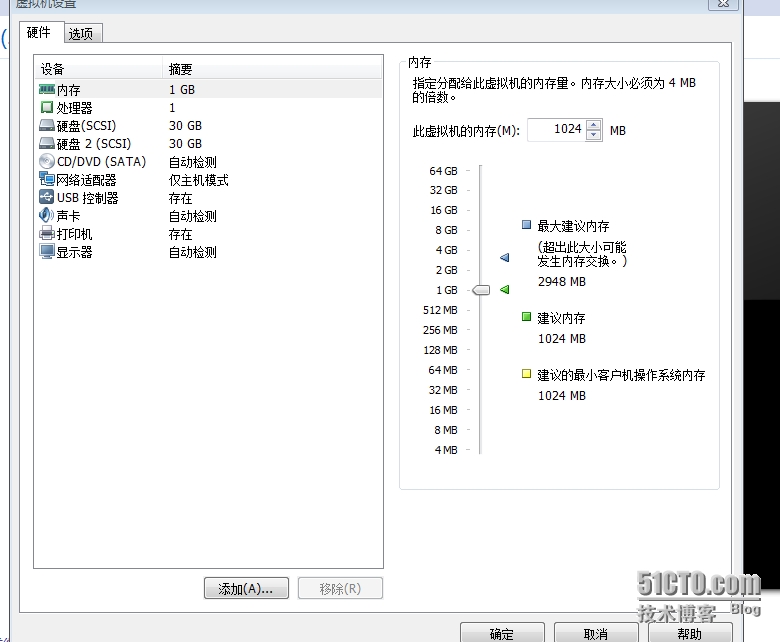The width and height of the screenshot is (780, 642).
Task: Click the yellow minimum guest OS memory square
Action: click(x=526, y=373)
